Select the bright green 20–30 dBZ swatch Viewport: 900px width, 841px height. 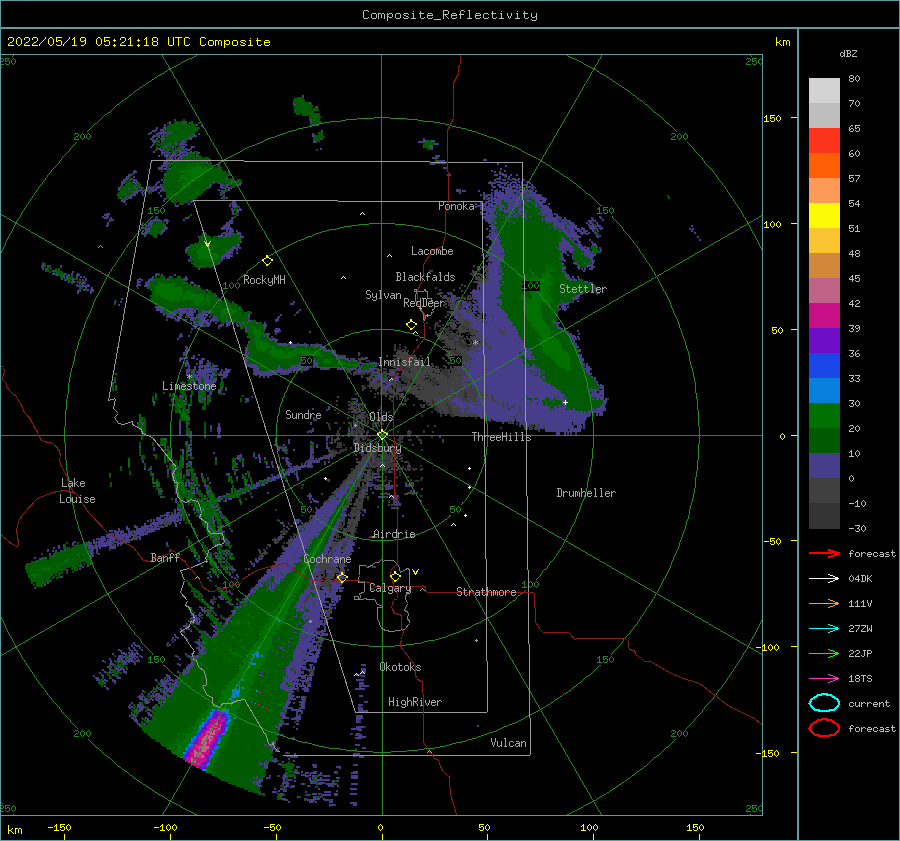click(824, 416)
